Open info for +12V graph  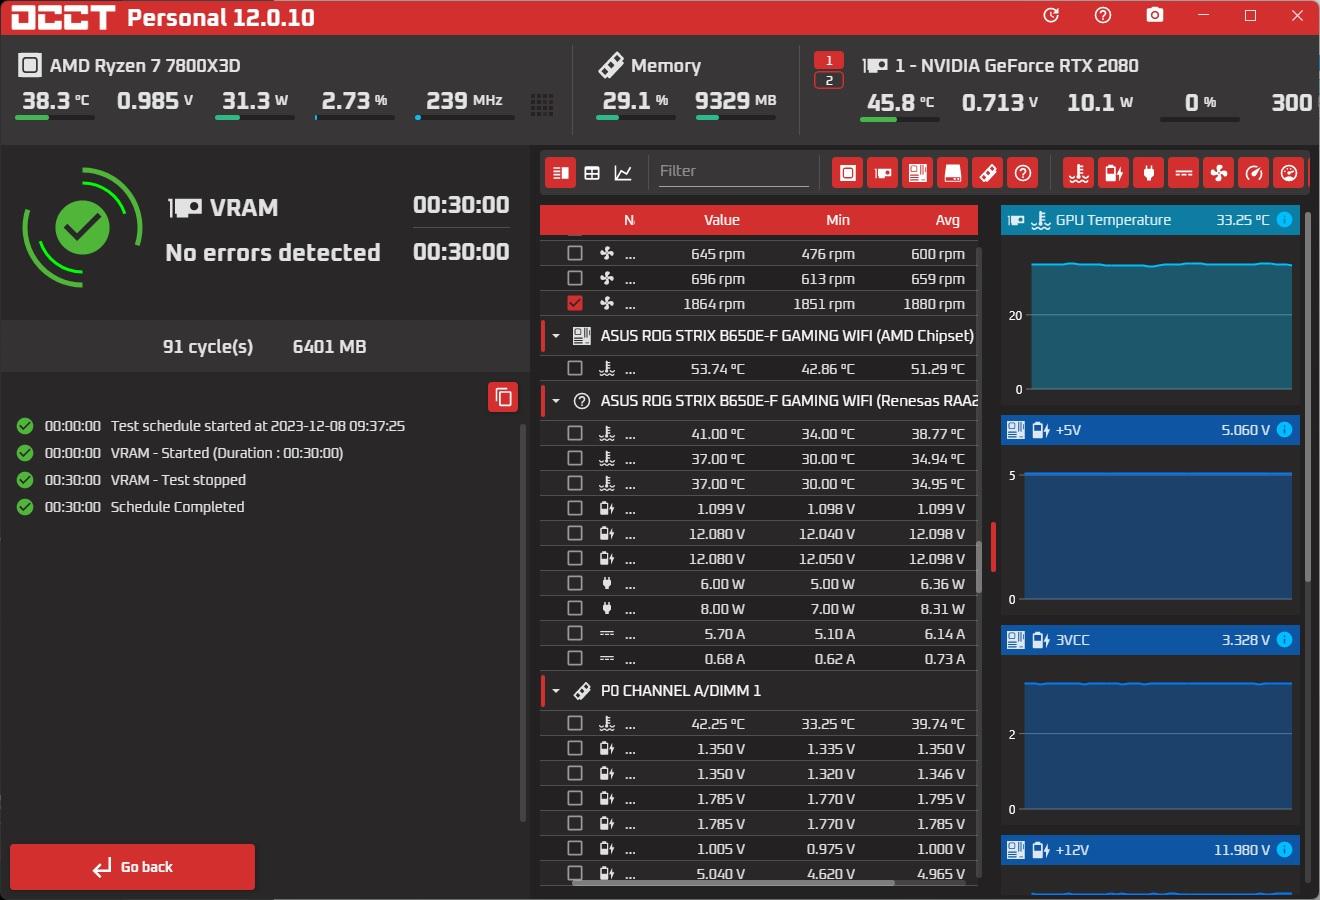[1285, 850]
